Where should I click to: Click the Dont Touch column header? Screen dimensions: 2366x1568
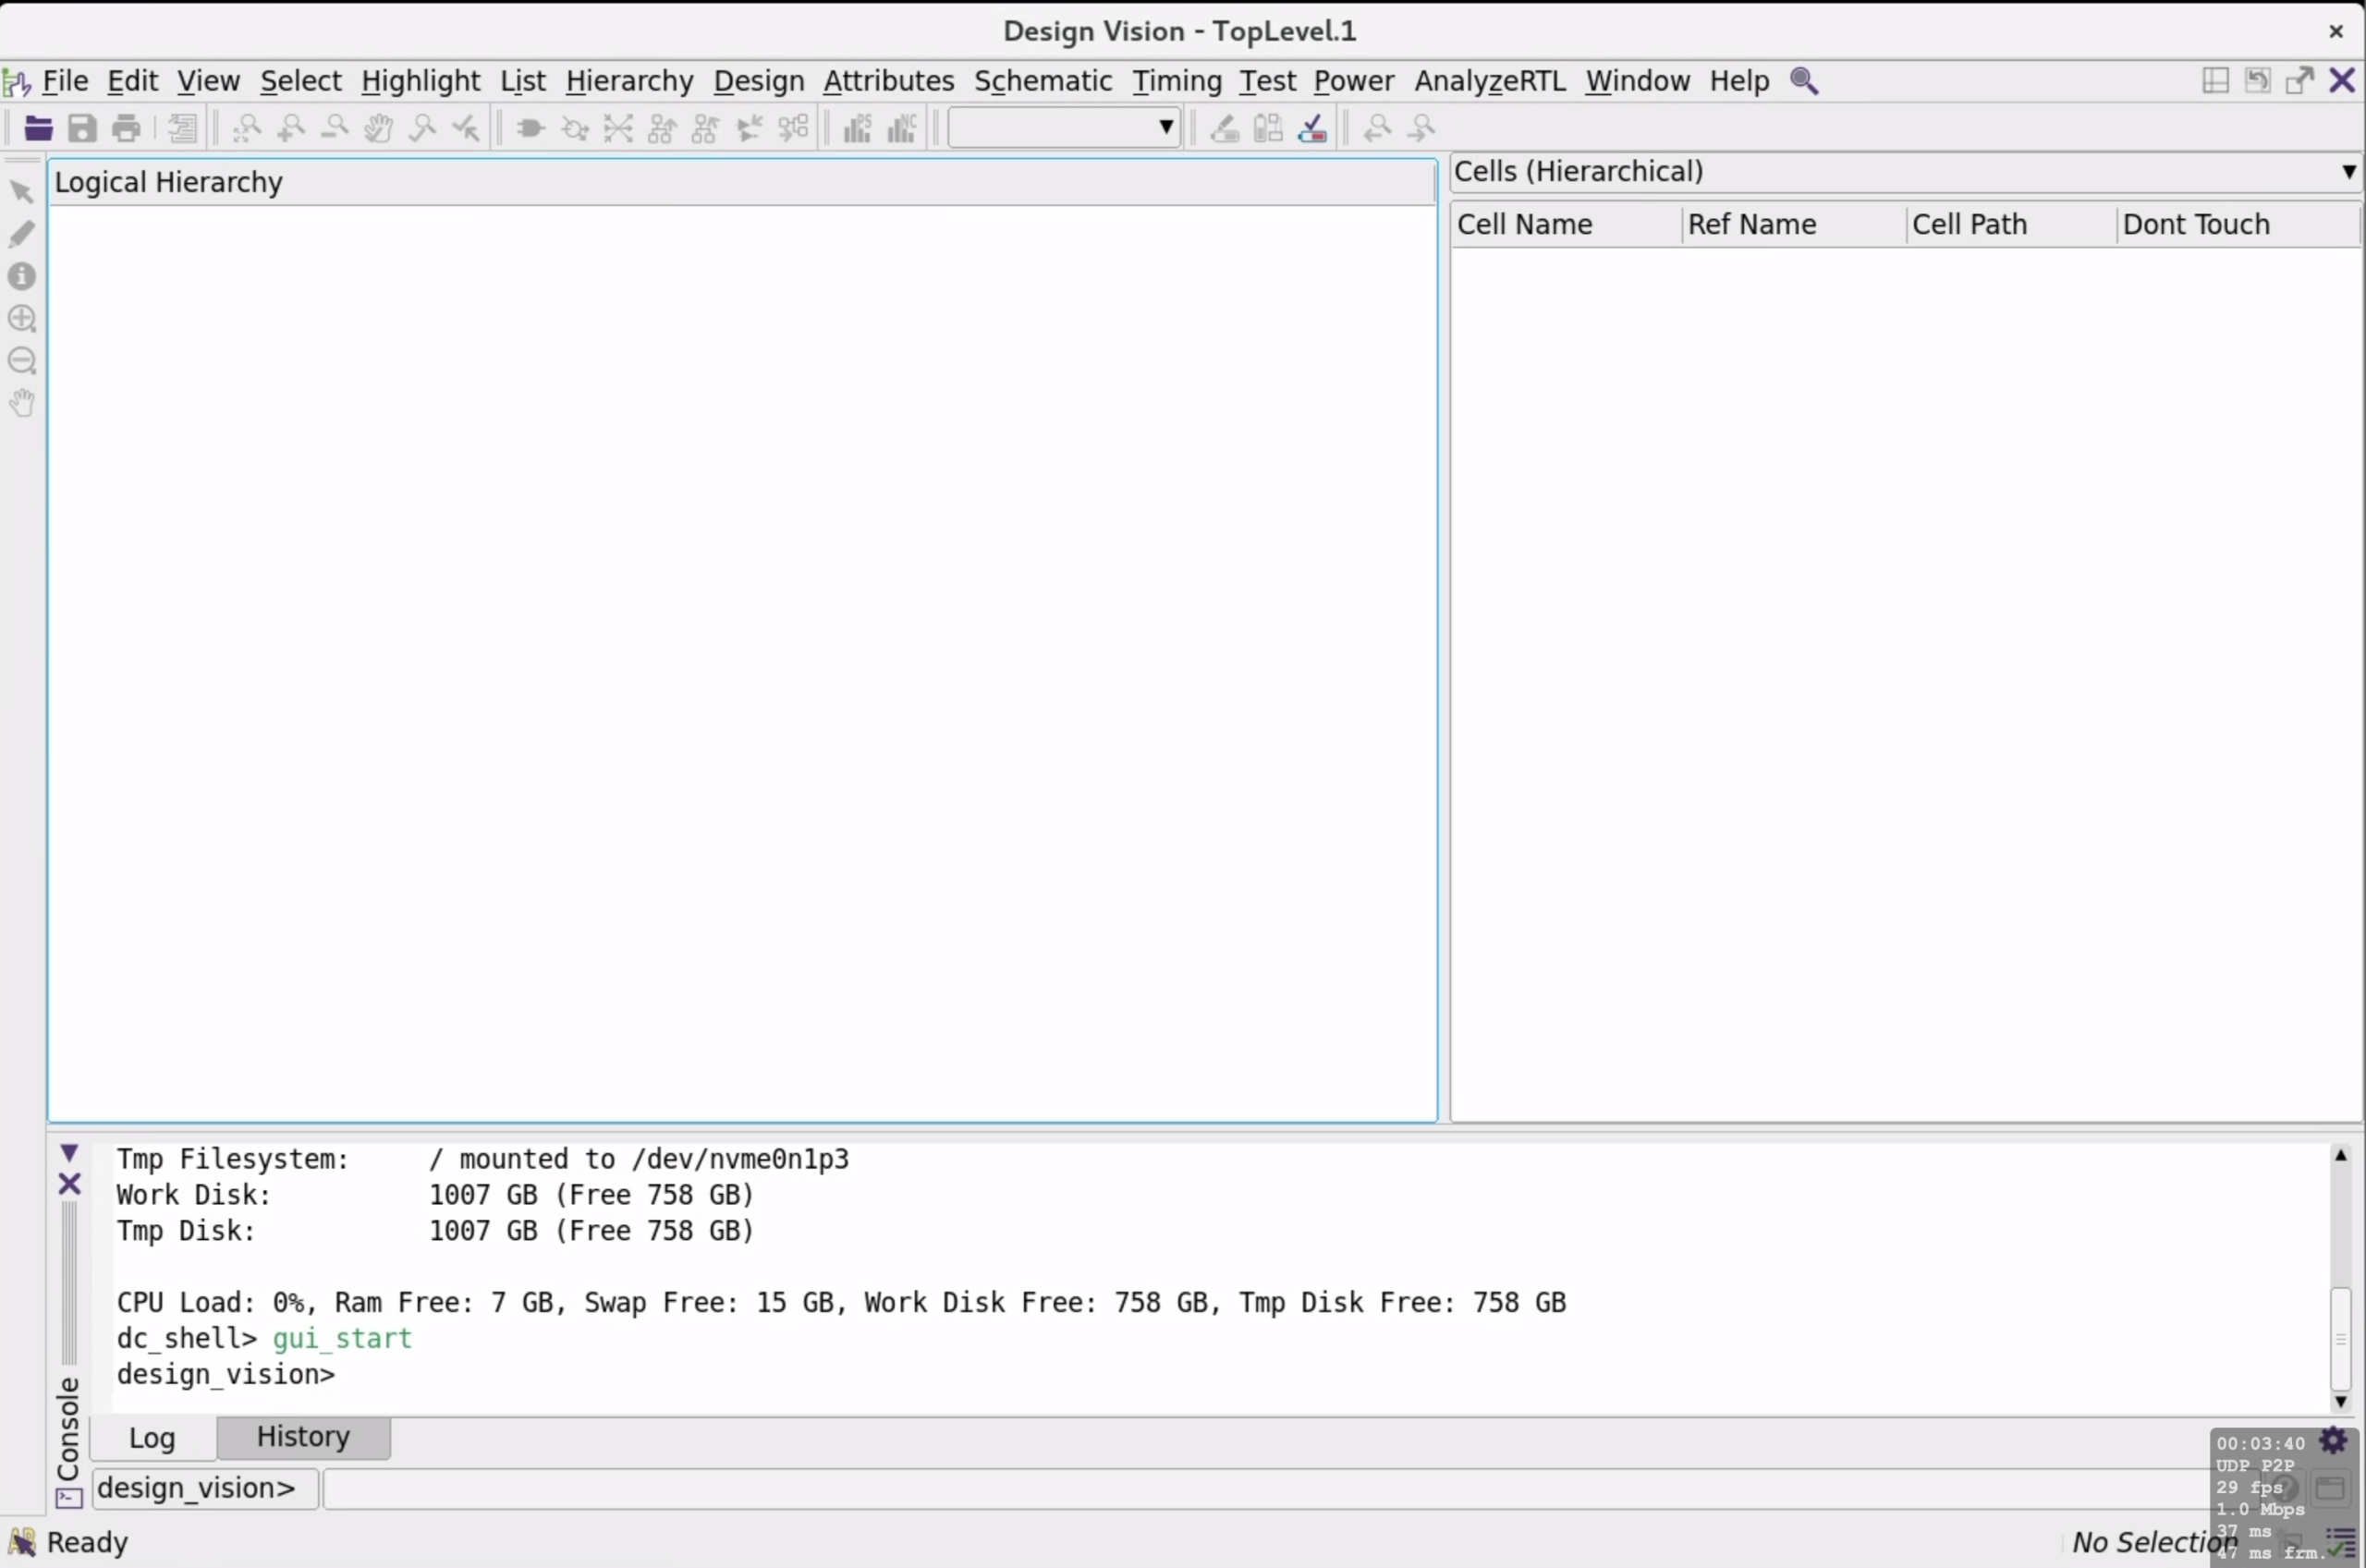[x=2196, y=225]
